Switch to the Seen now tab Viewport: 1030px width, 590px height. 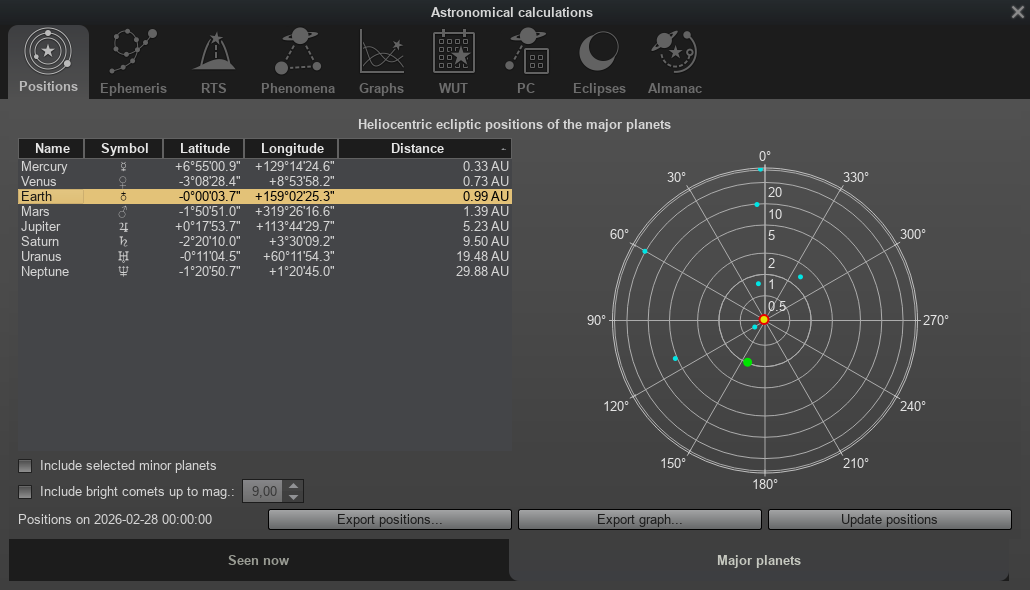(258, 560)
